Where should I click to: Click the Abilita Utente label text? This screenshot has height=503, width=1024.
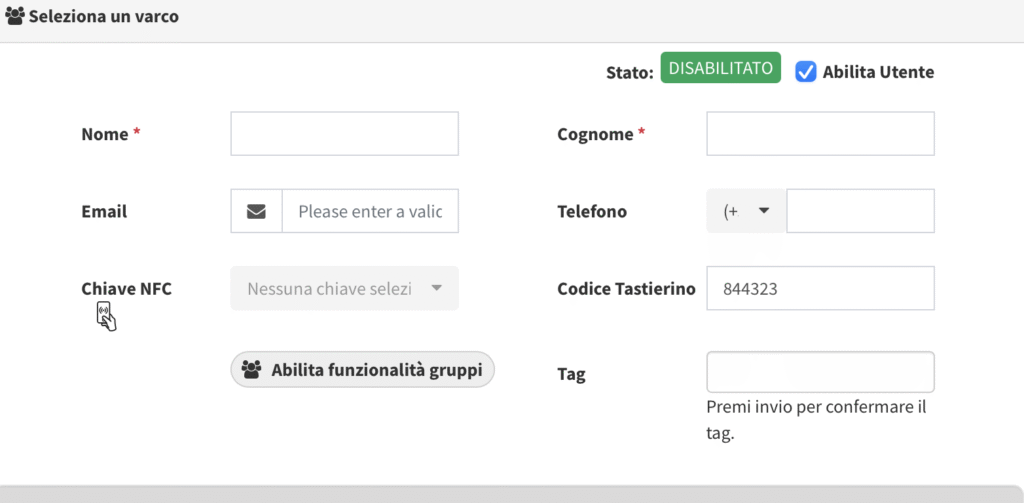(878, 72)
